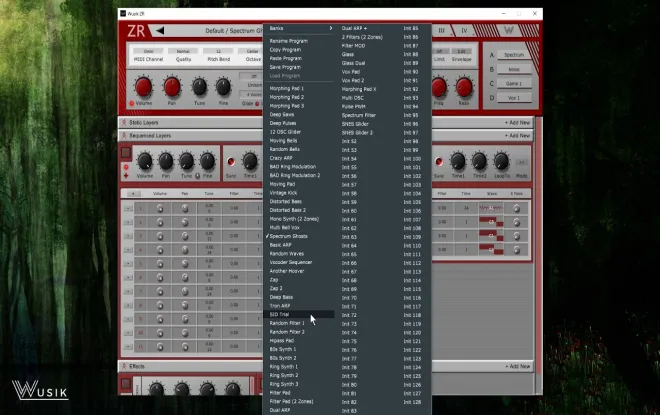The width and height of the screenshot is (660, 415).
Task: Open the Octave selector
Action: (x=250, y=51)
